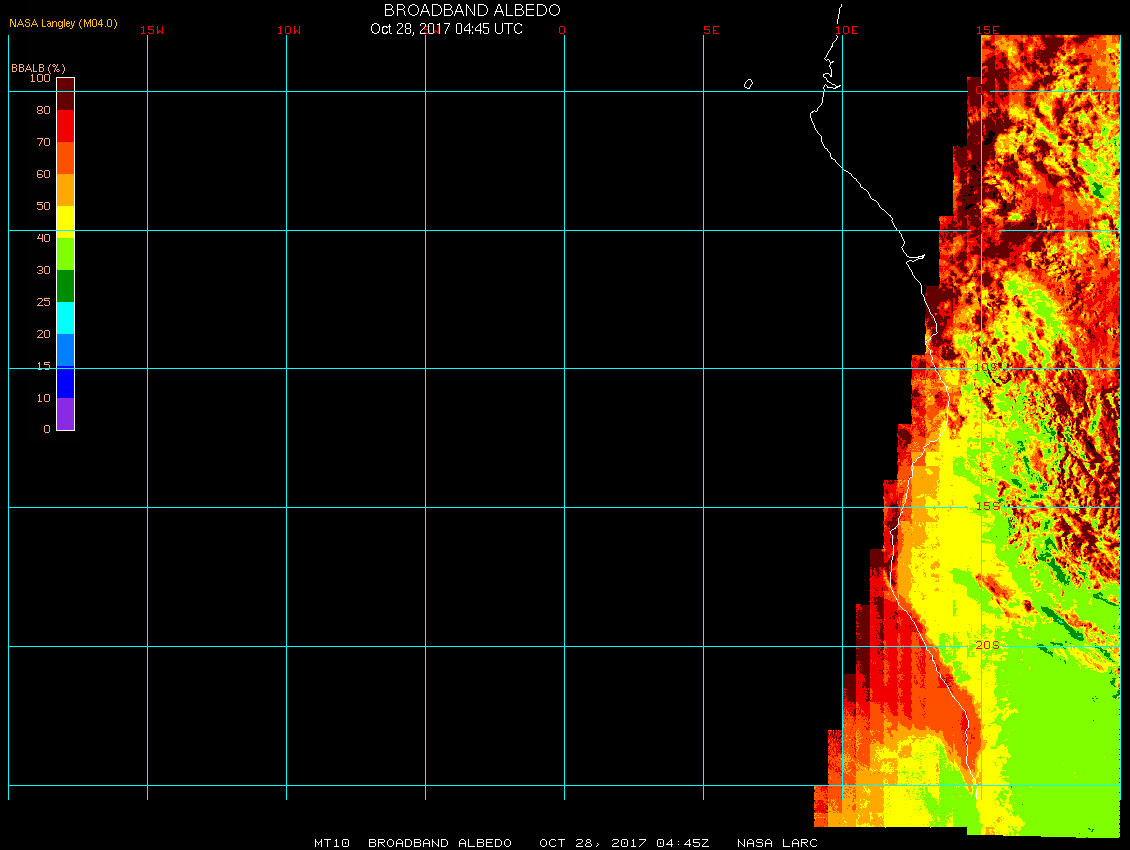Click the 15S latitude label
Screen dimensions: 1130x850
986,507
